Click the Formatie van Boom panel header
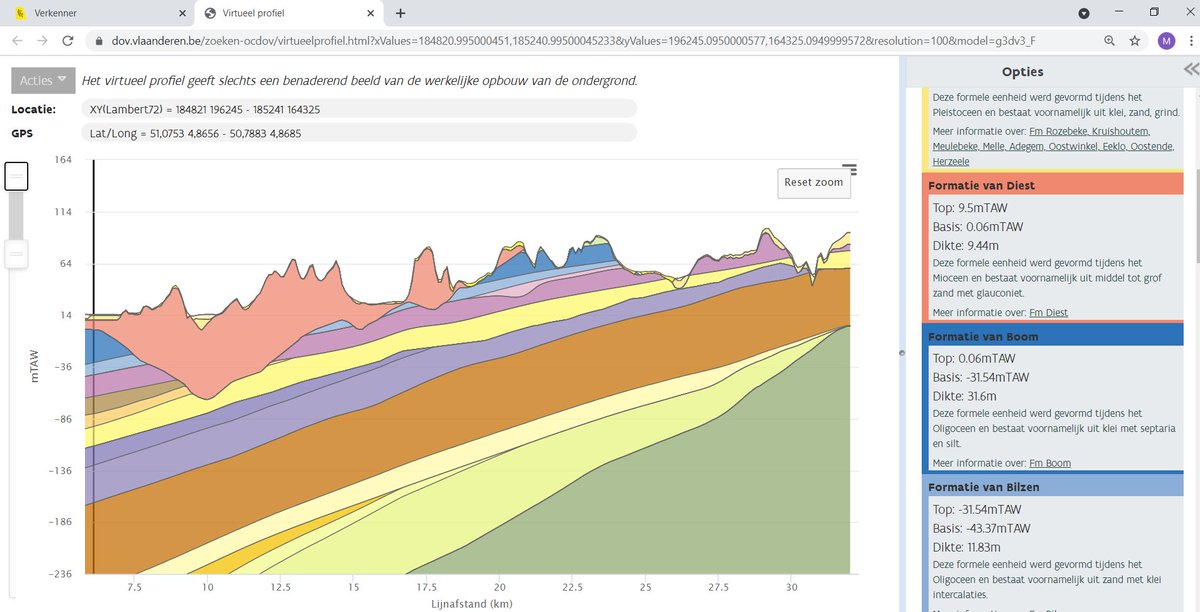Viewport: 1200px width, 612px height. coord(1053,336)
